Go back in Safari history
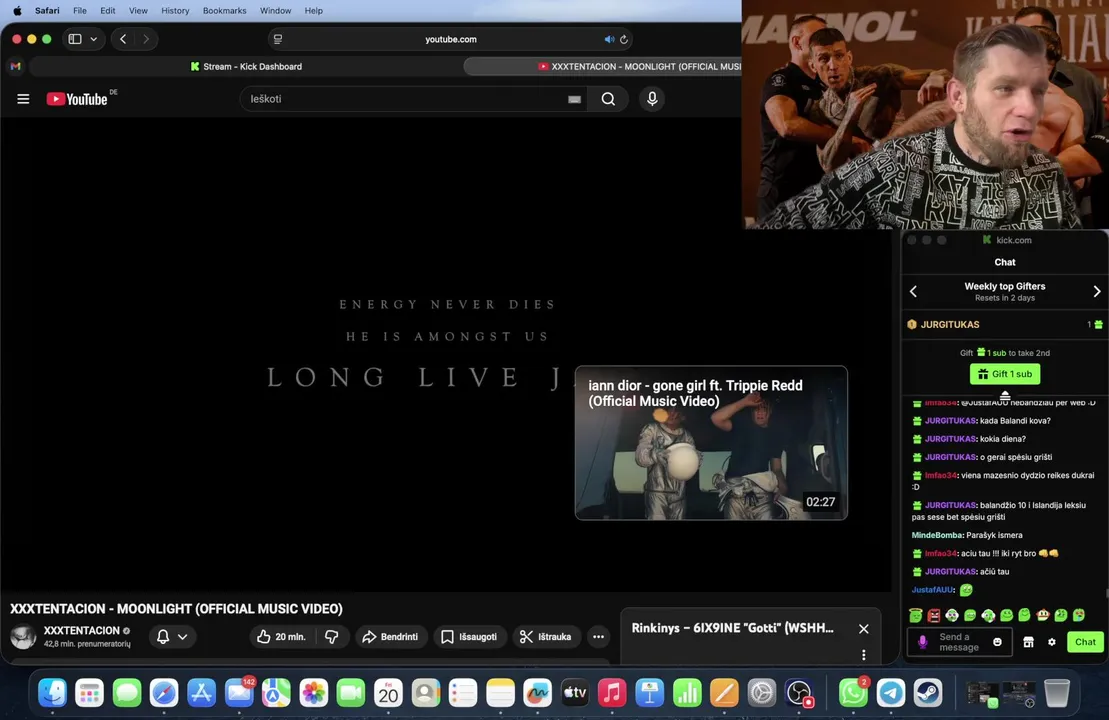Image resolution: width=1109 pixels, height=720 pixels. click(123, 39)
